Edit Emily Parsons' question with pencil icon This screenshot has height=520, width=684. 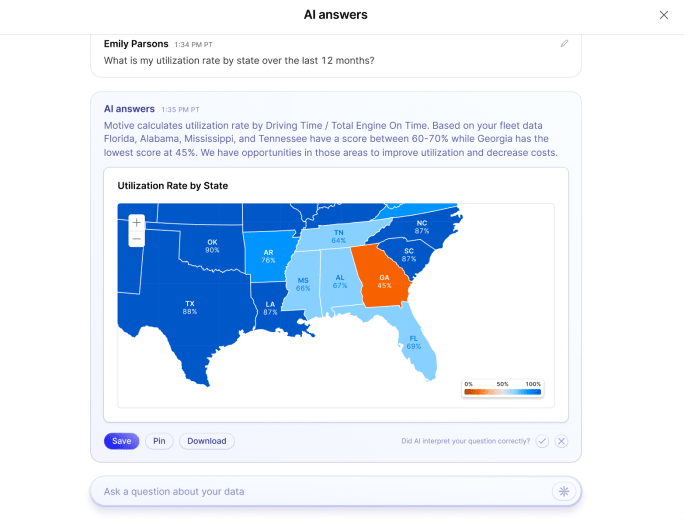click(564, 44)
